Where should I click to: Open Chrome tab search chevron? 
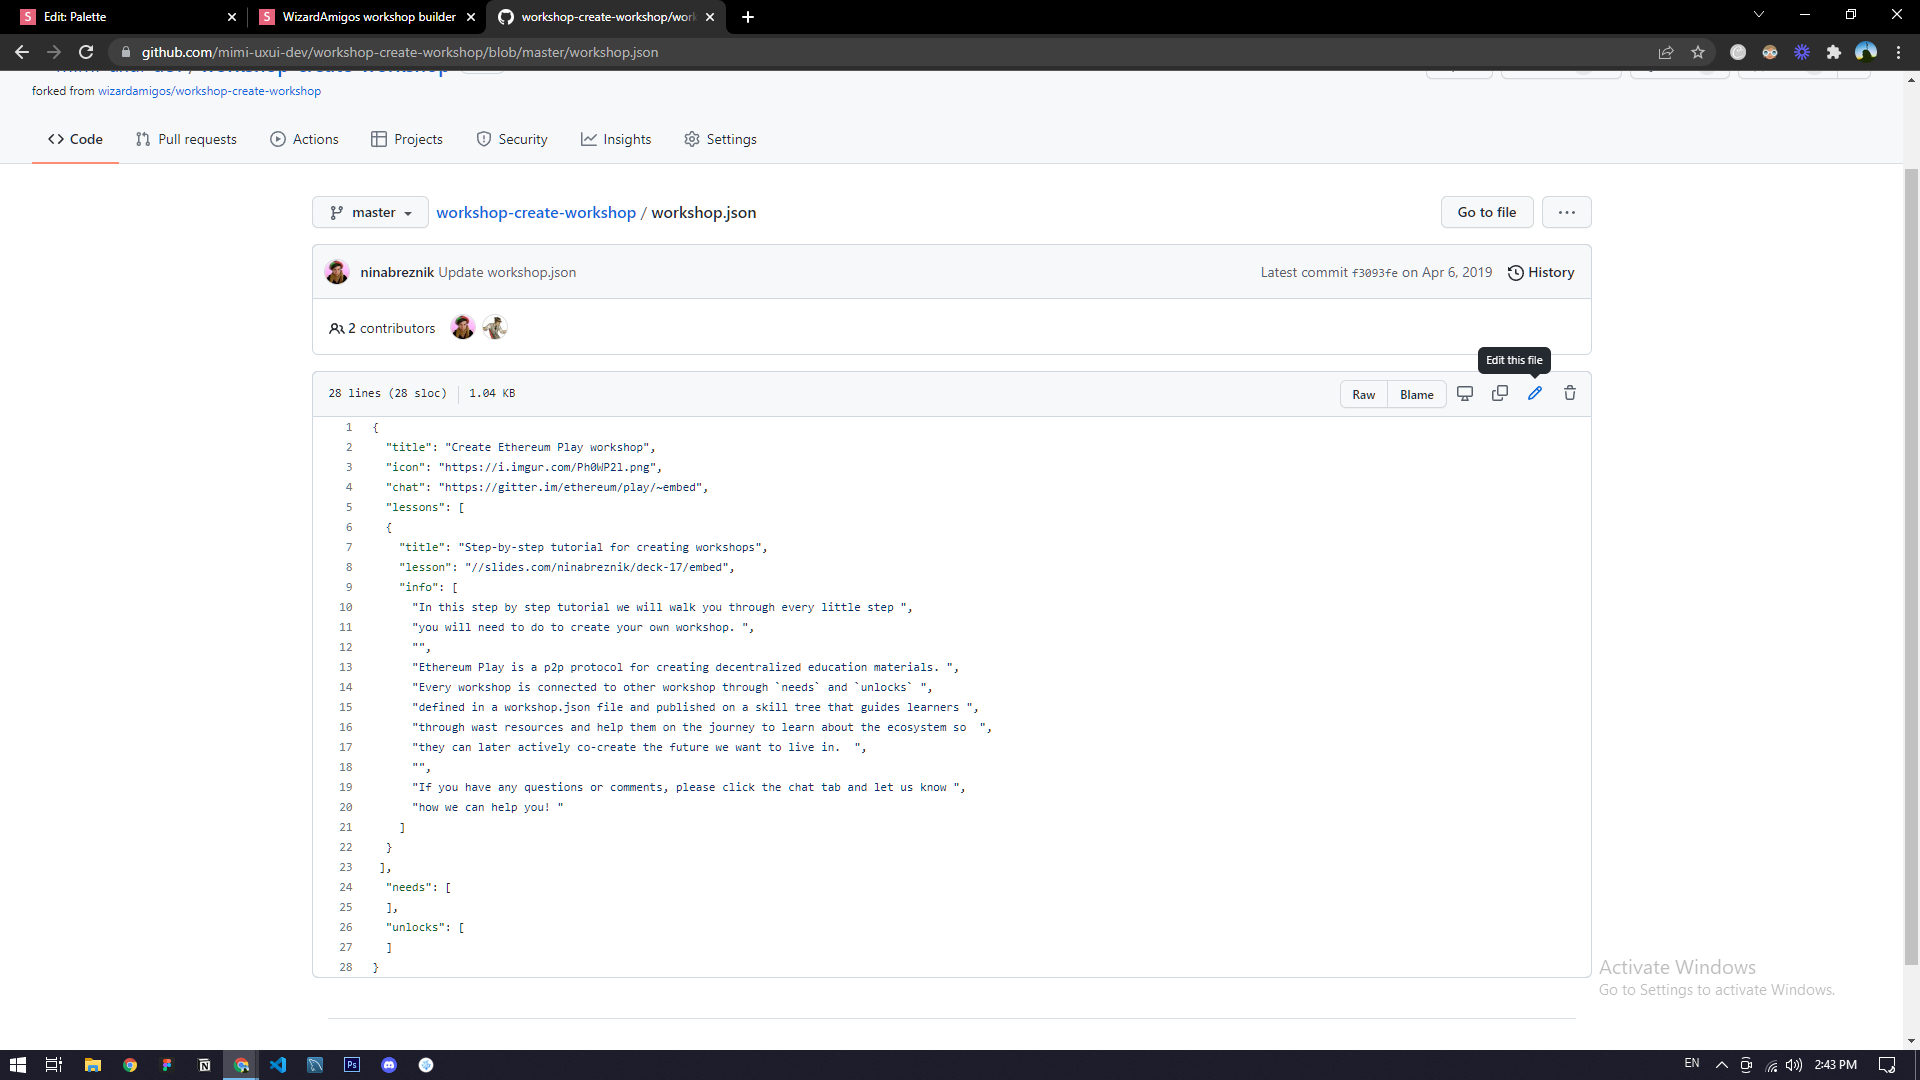[1758, 15]
